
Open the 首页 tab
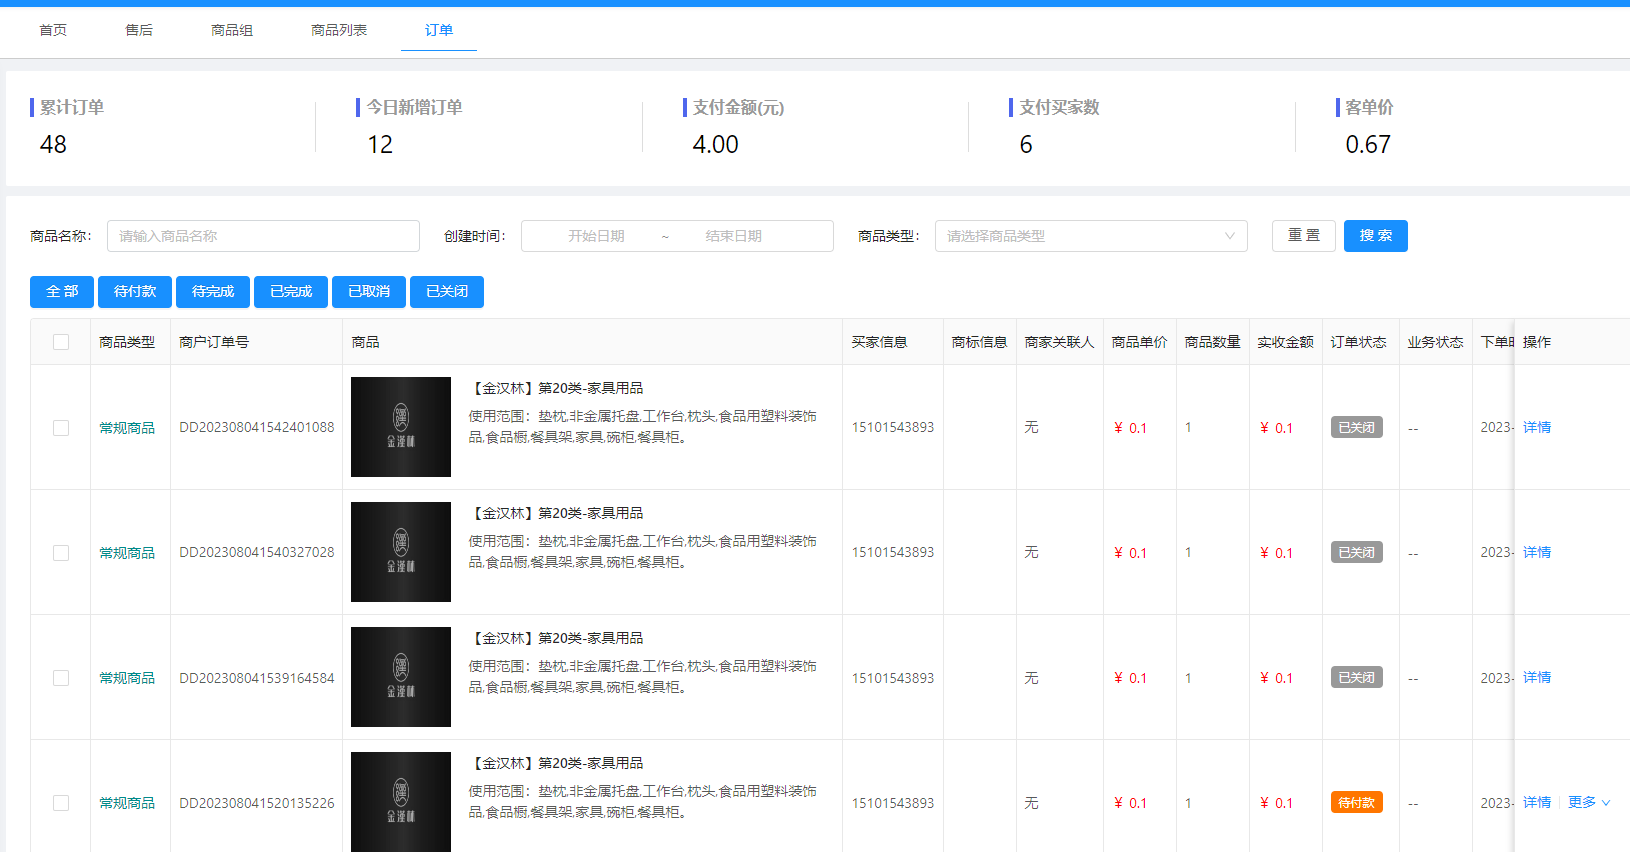53,30
